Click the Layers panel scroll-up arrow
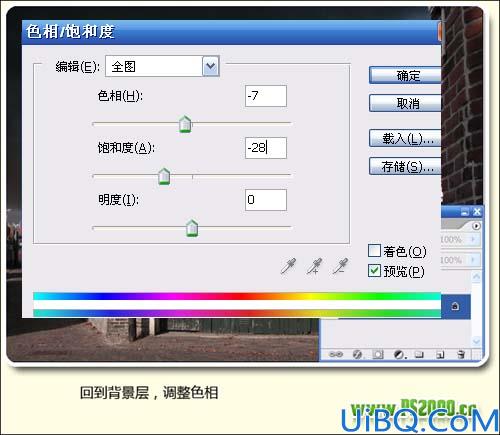This screenshot has height=435, width=500. (x=476, y=277)
